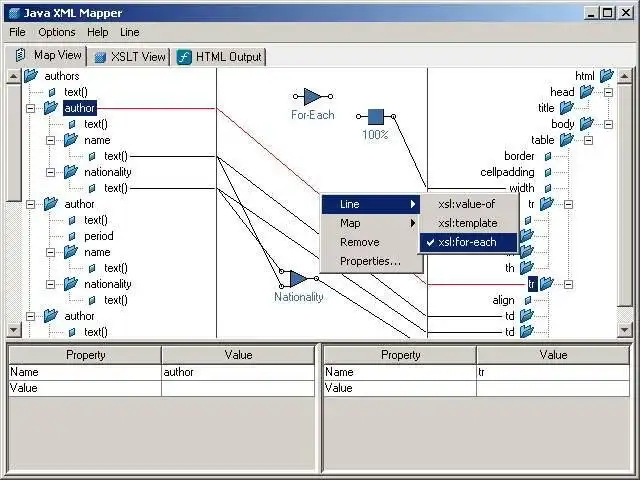Click right table Value column header
This screenshot has width=640, height=480.
[x=553, y=355]
